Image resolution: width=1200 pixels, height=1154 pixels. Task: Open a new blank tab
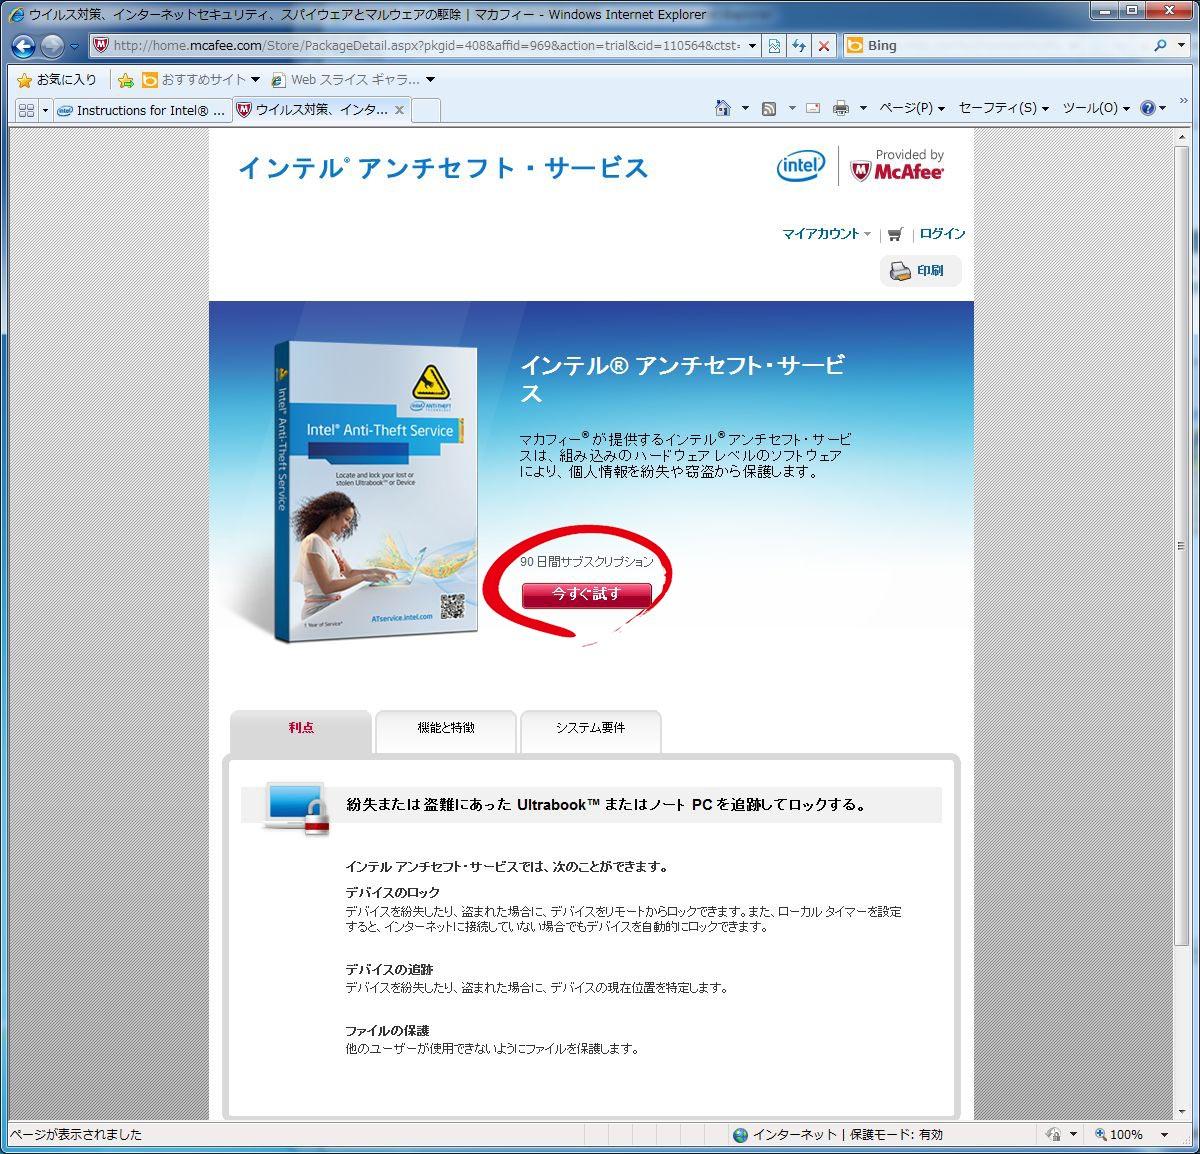coord(426,110)
